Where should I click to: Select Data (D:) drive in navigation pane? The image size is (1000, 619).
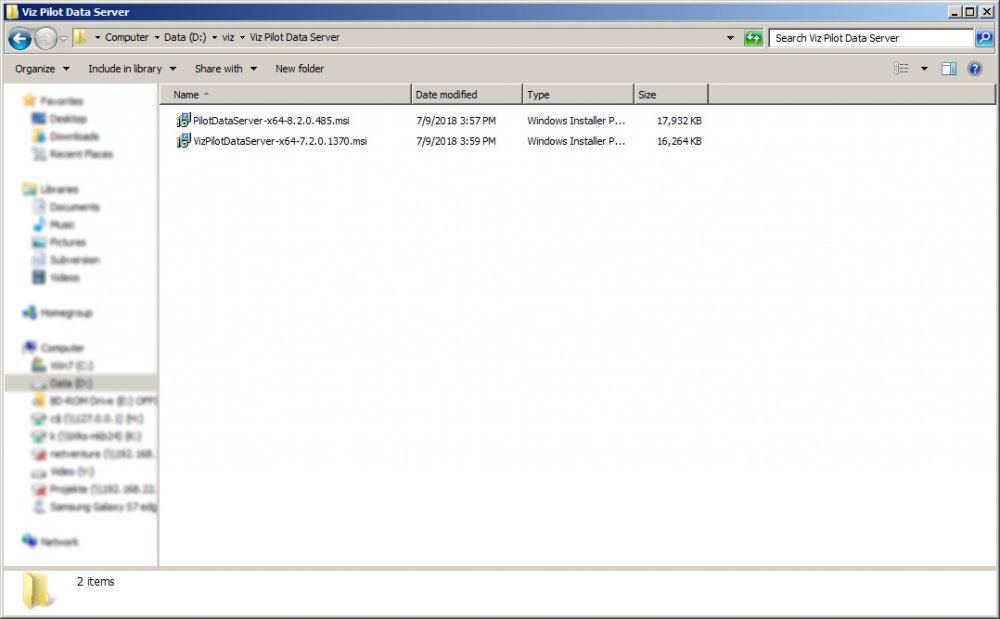[x=70, y=383]
